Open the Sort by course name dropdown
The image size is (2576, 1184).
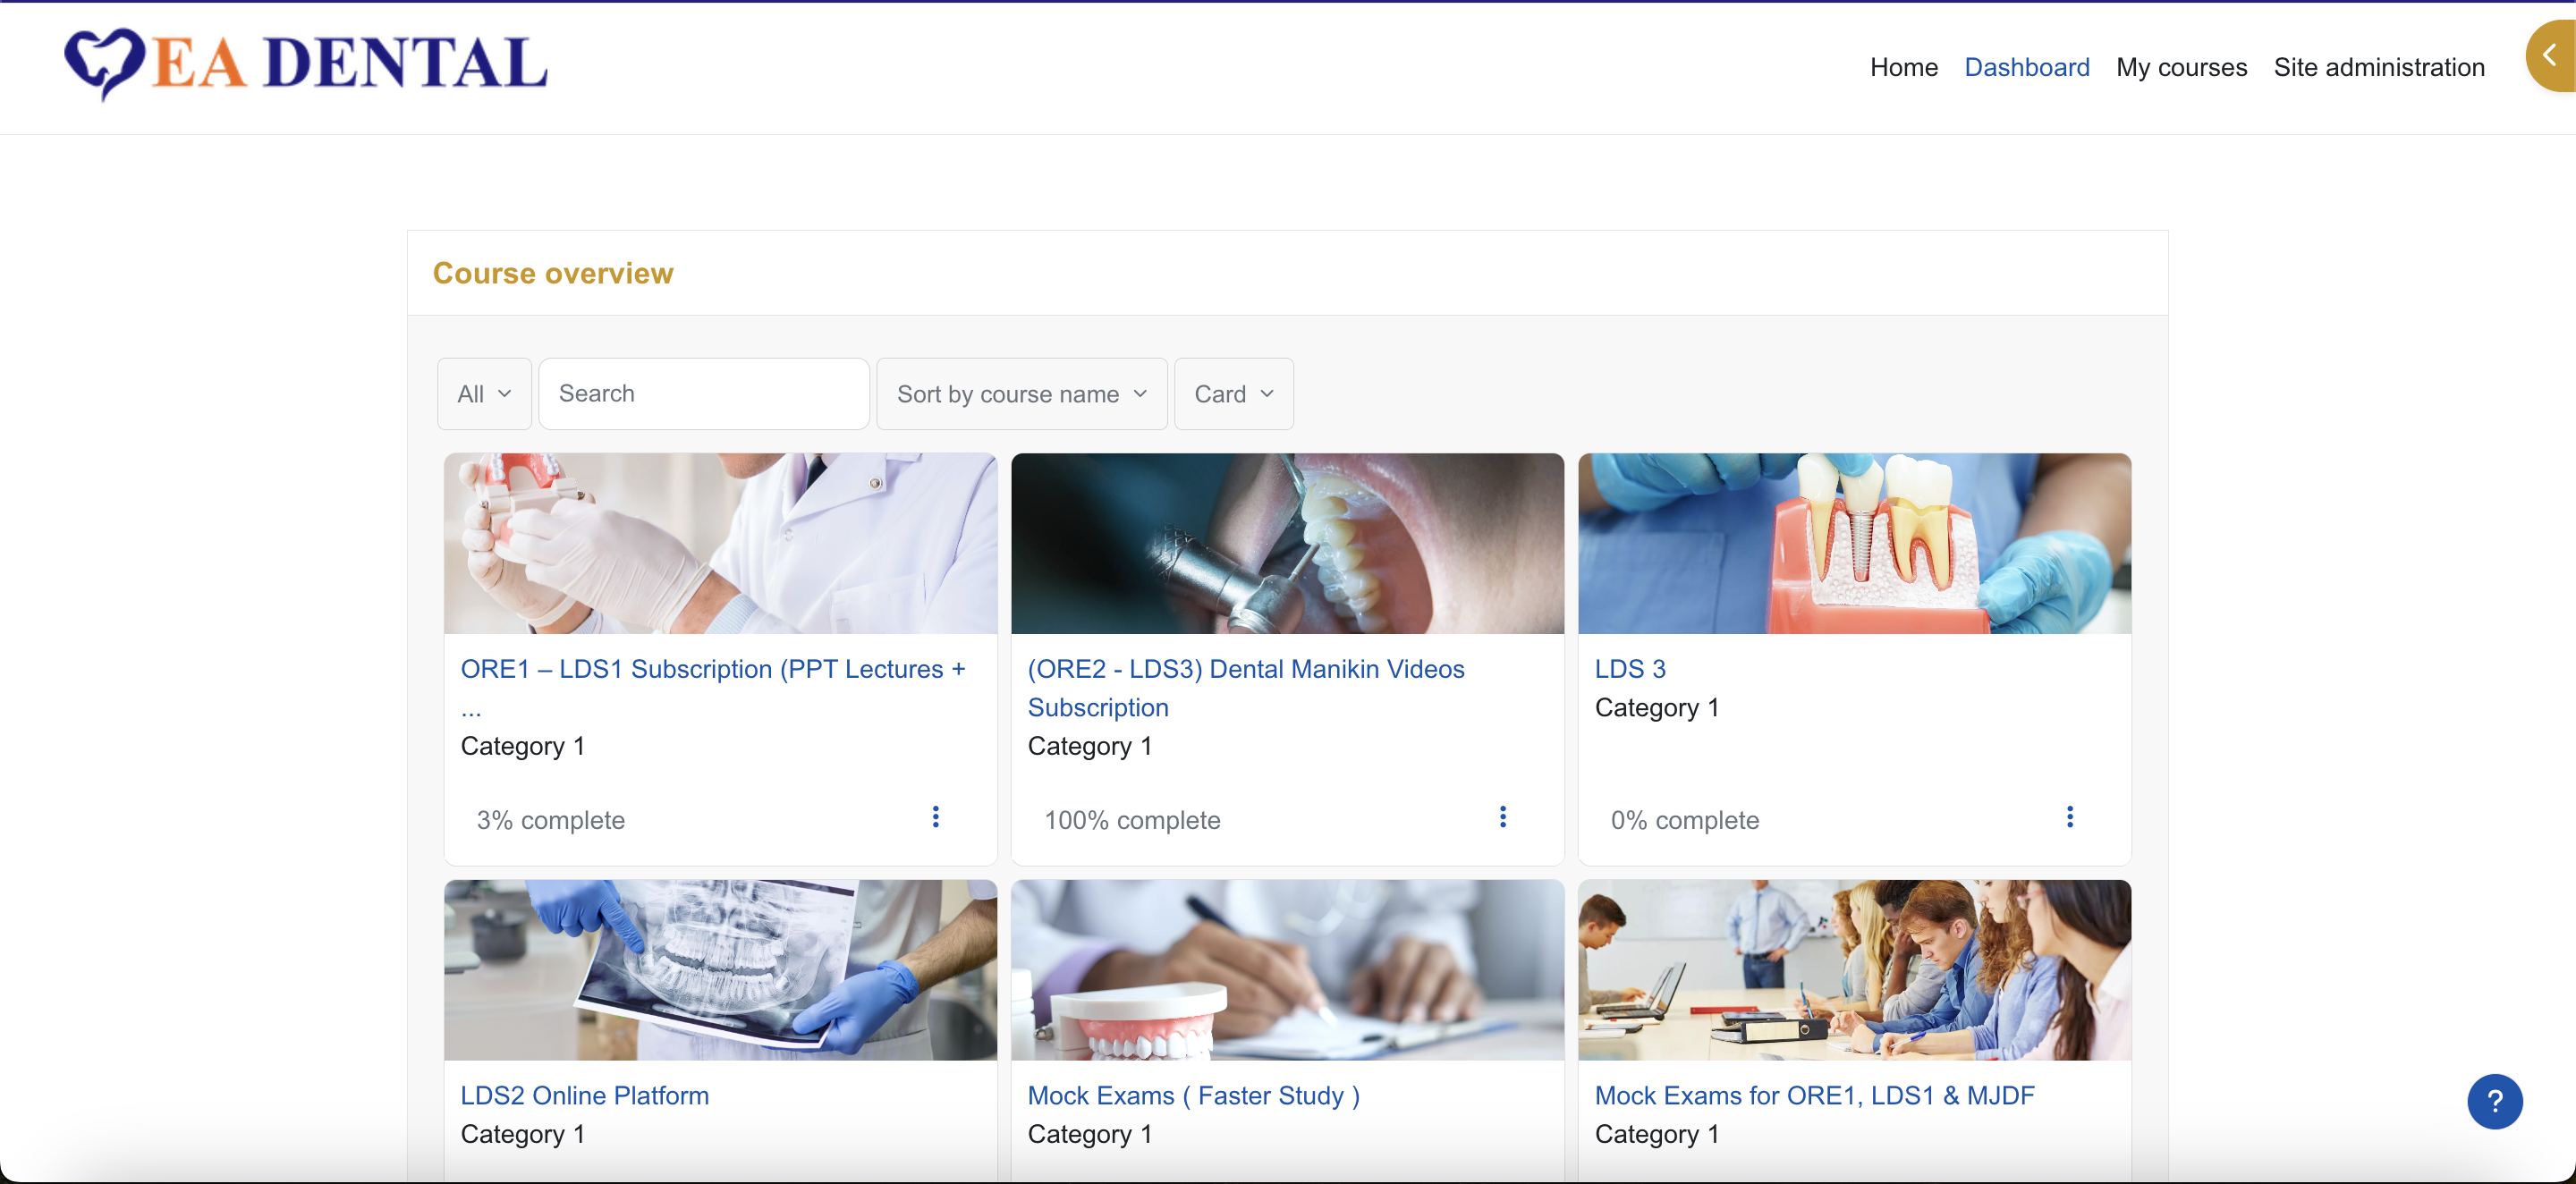pyautogui.click(x=1021, y=394)
